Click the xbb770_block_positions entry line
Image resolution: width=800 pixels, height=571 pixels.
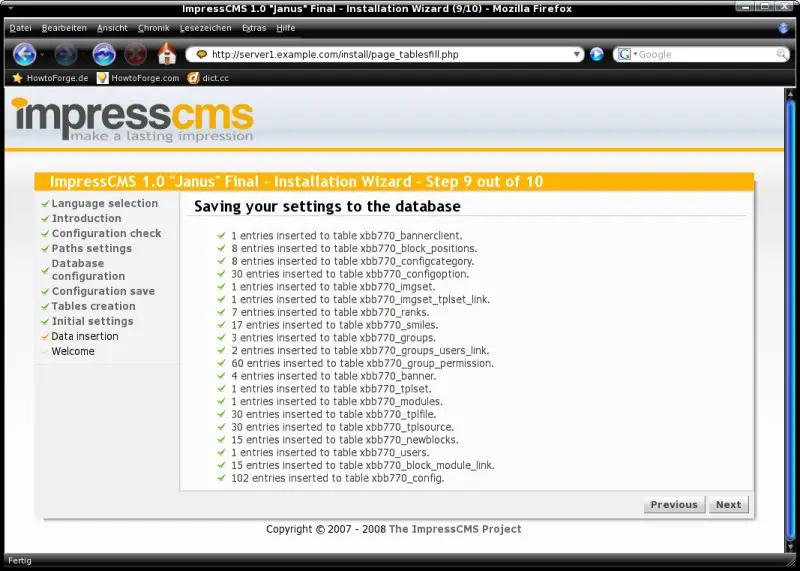tap(354, 249)
